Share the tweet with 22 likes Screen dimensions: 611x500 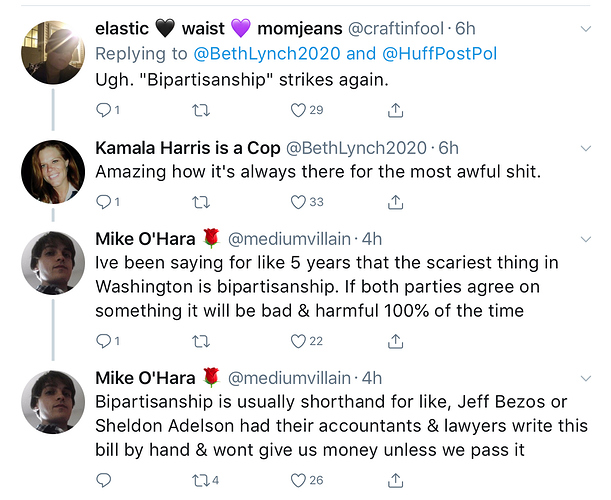pos(395,341)
